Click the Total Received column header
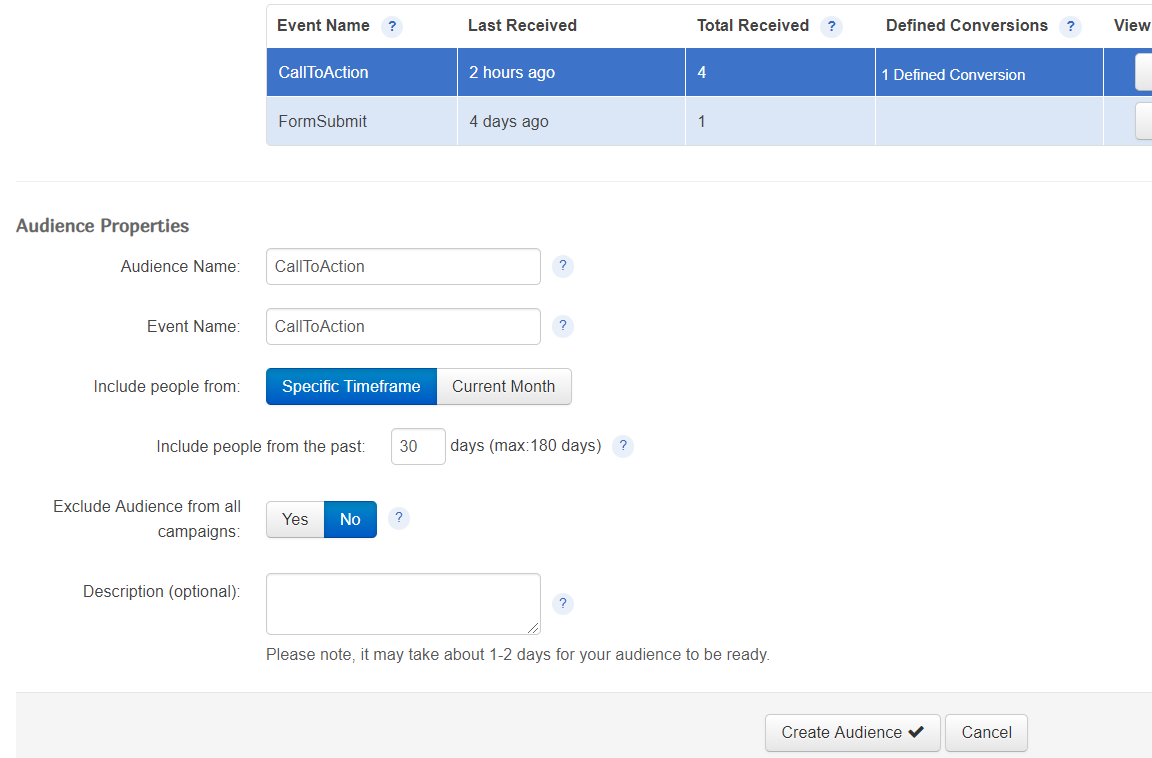Screen dimensions: 1152x758 (x=753, y=26)
